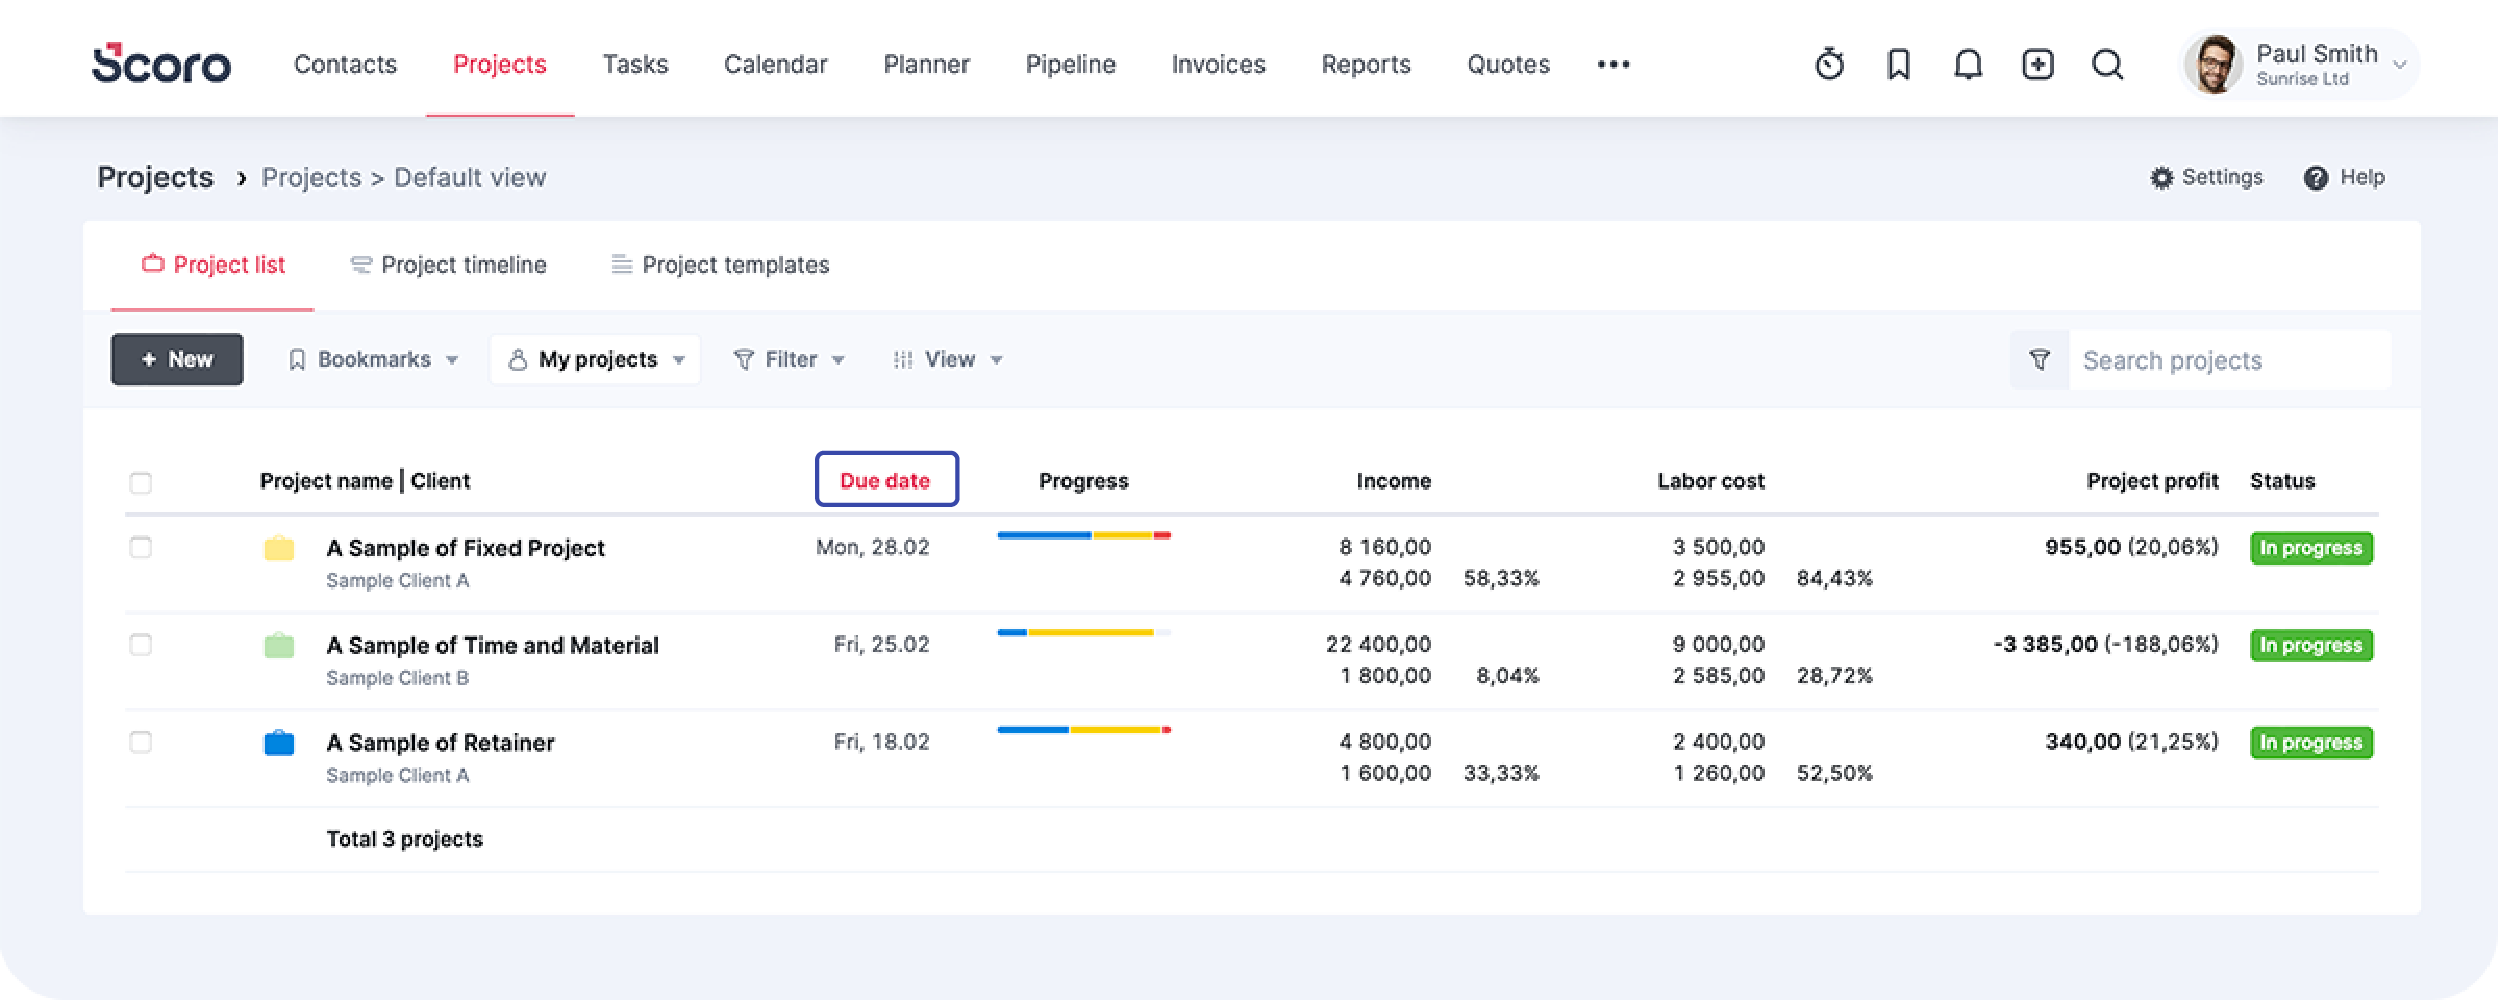This screenshot has height=1000, width=2500.
Task: Click the search filter funnel icon
Action: point(2039,360)
